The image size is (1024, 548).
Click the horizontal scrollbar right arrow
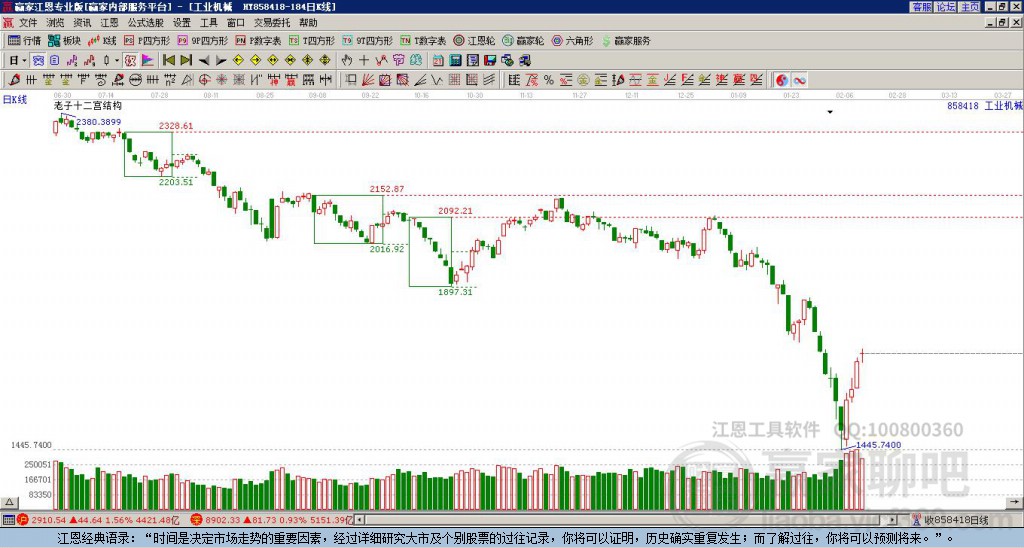click(x=893, y=520)
